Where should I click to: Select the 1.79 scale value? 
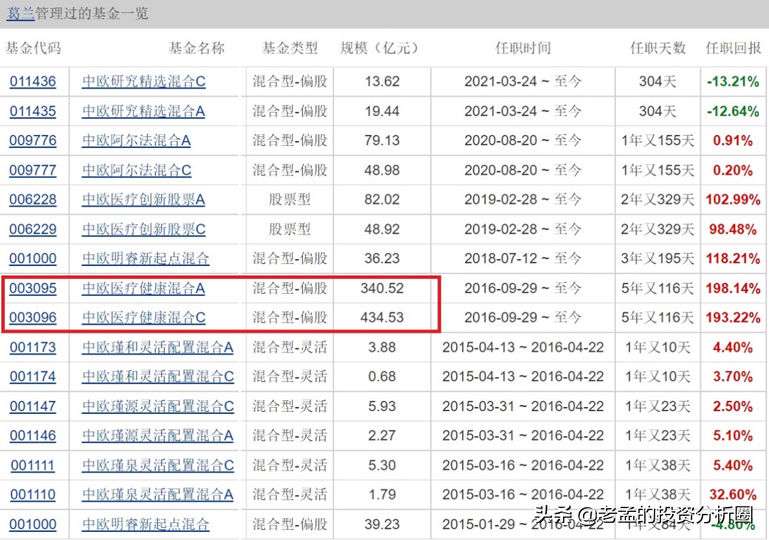click(382, 494)
